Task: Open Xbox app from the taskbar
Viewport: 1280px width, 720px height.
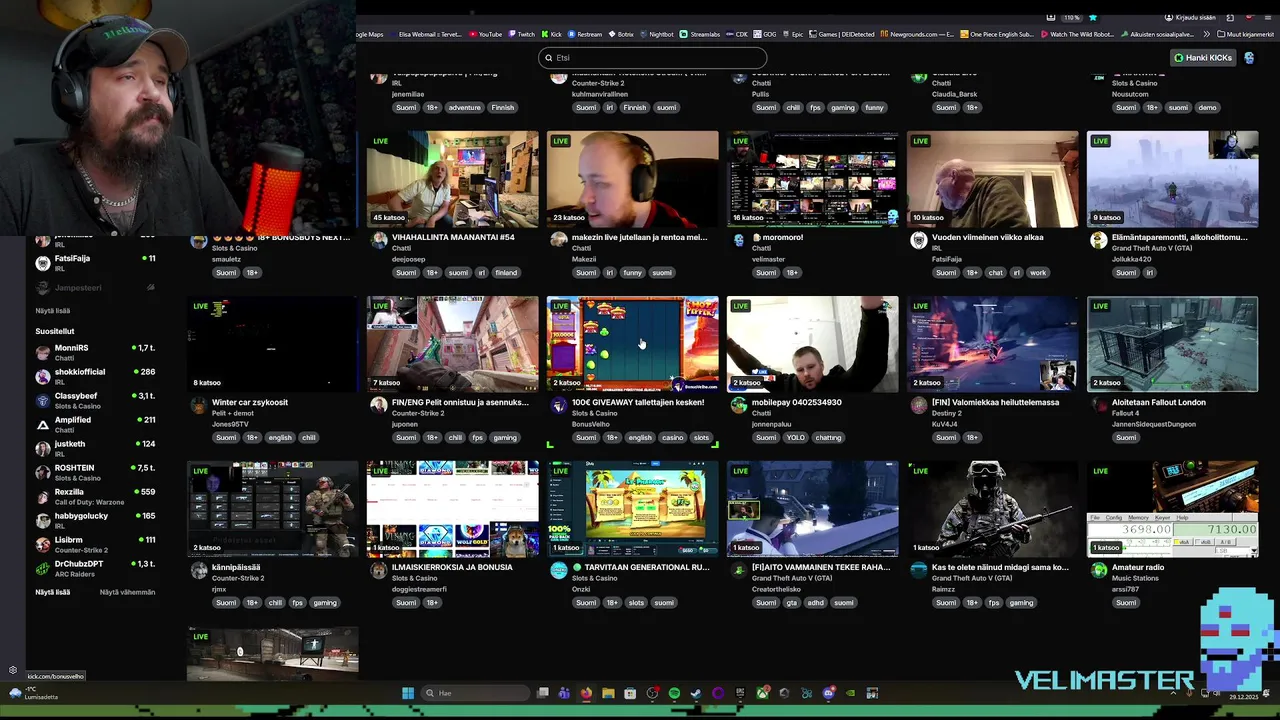Action: (763, 693)
